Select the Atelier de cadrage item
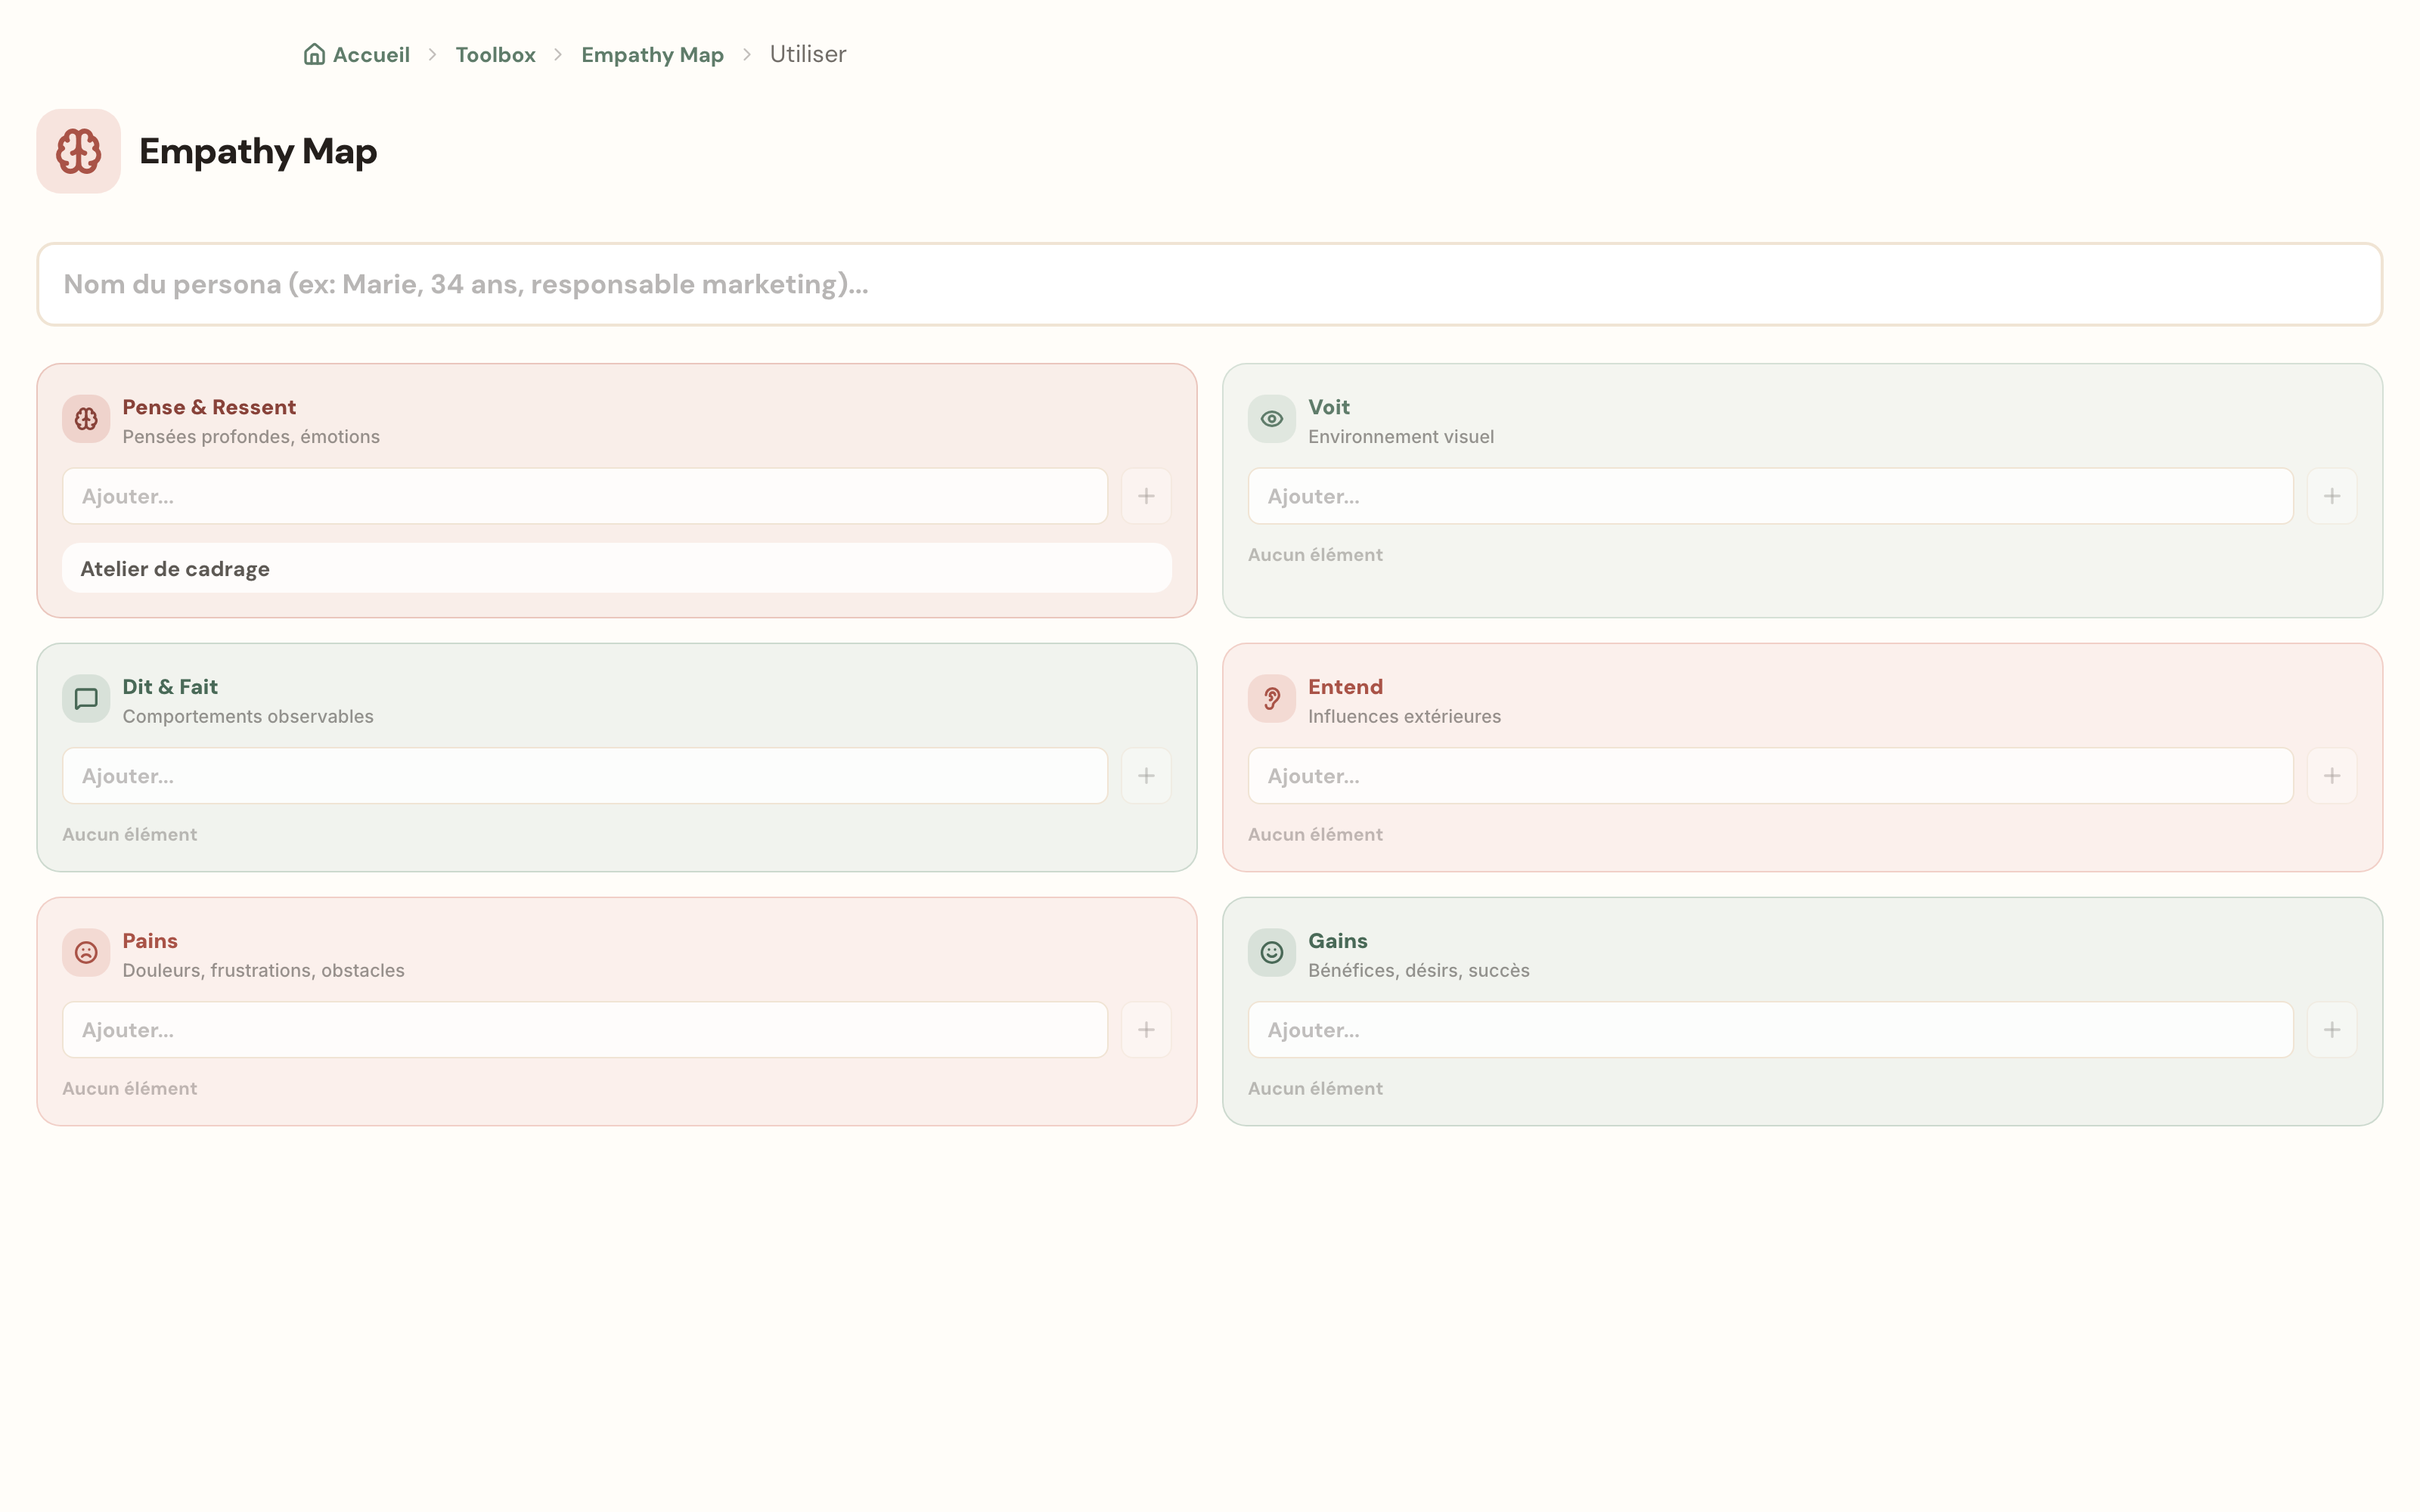The image size is (2420, 1512). (617, 568)
